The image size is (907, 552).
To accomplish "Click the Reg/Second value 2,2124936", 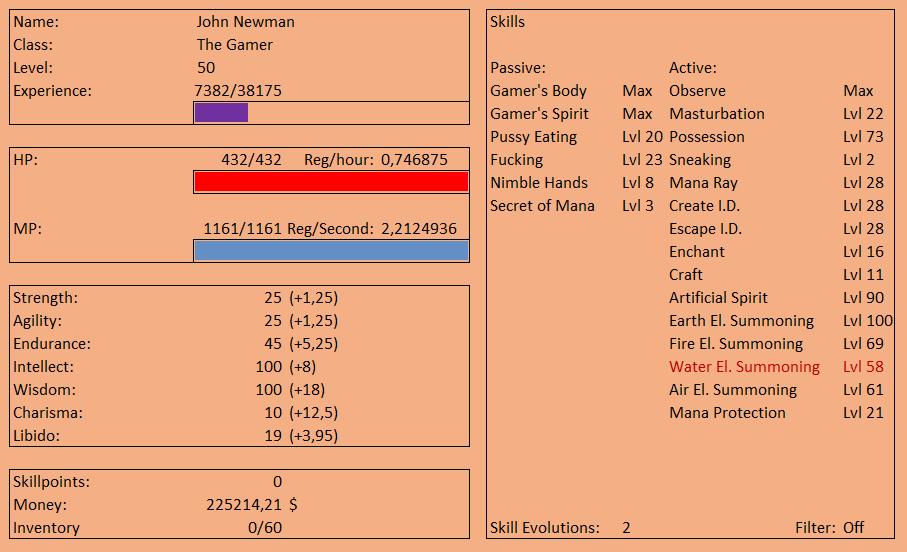I will [419, 229].
